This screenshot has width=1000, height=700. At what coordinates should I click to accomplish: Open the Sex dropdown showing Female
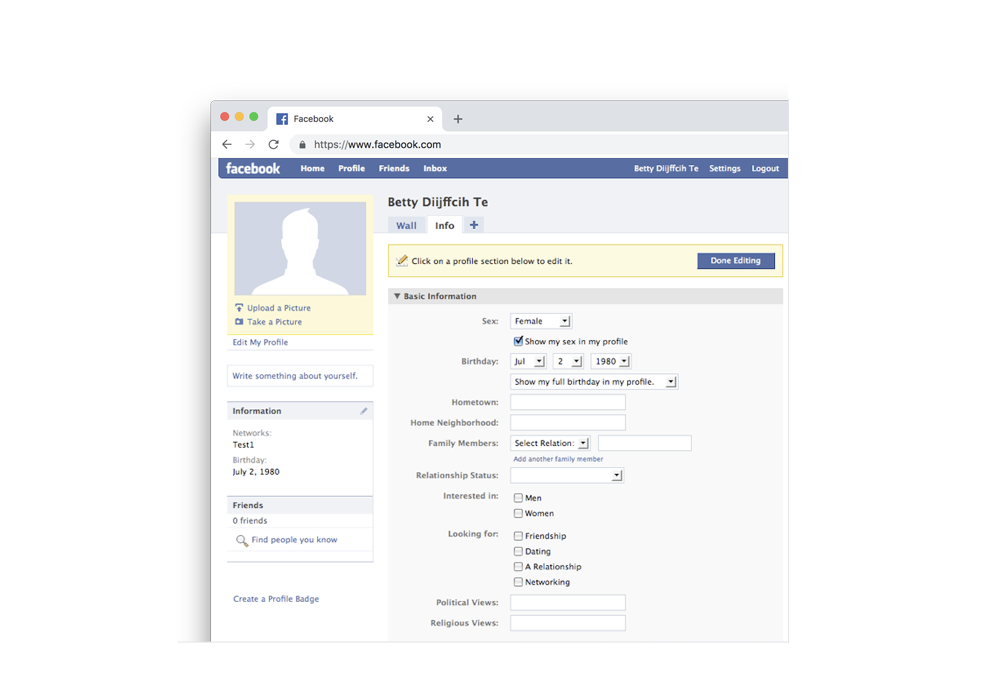point(541,321)
